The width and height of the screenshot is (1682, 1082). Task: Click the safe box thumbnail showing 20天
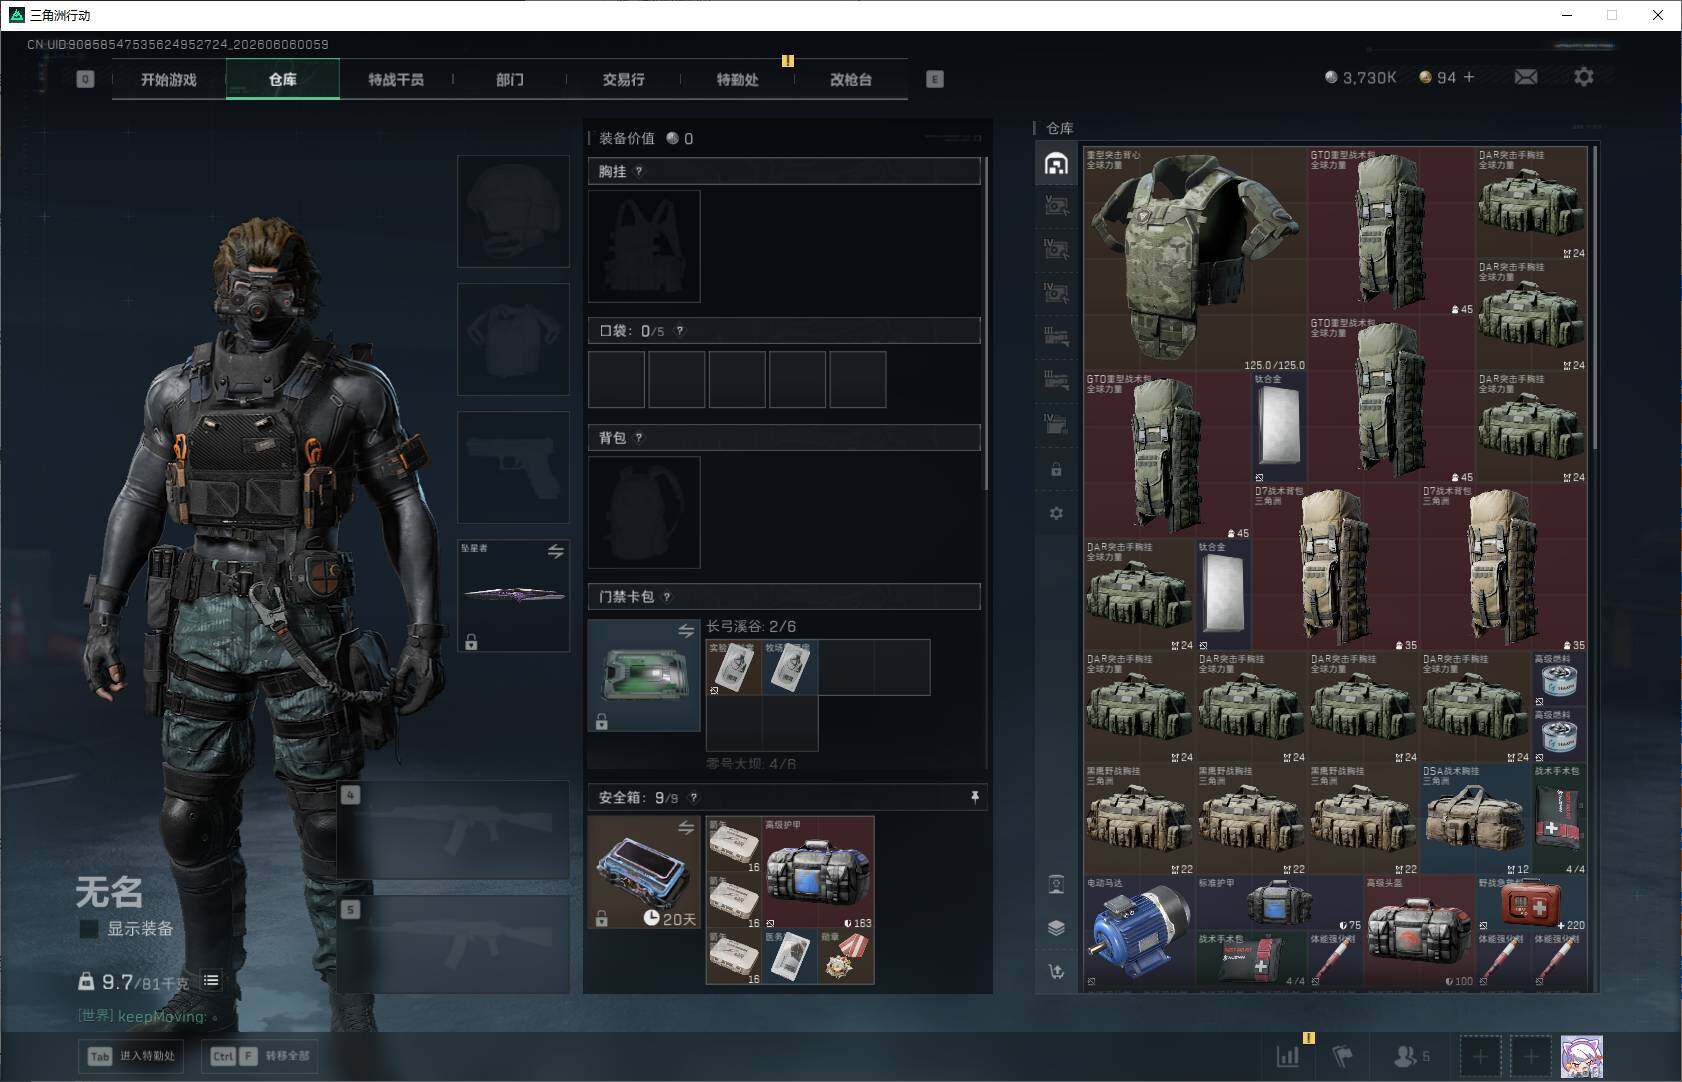click(644, 873)
